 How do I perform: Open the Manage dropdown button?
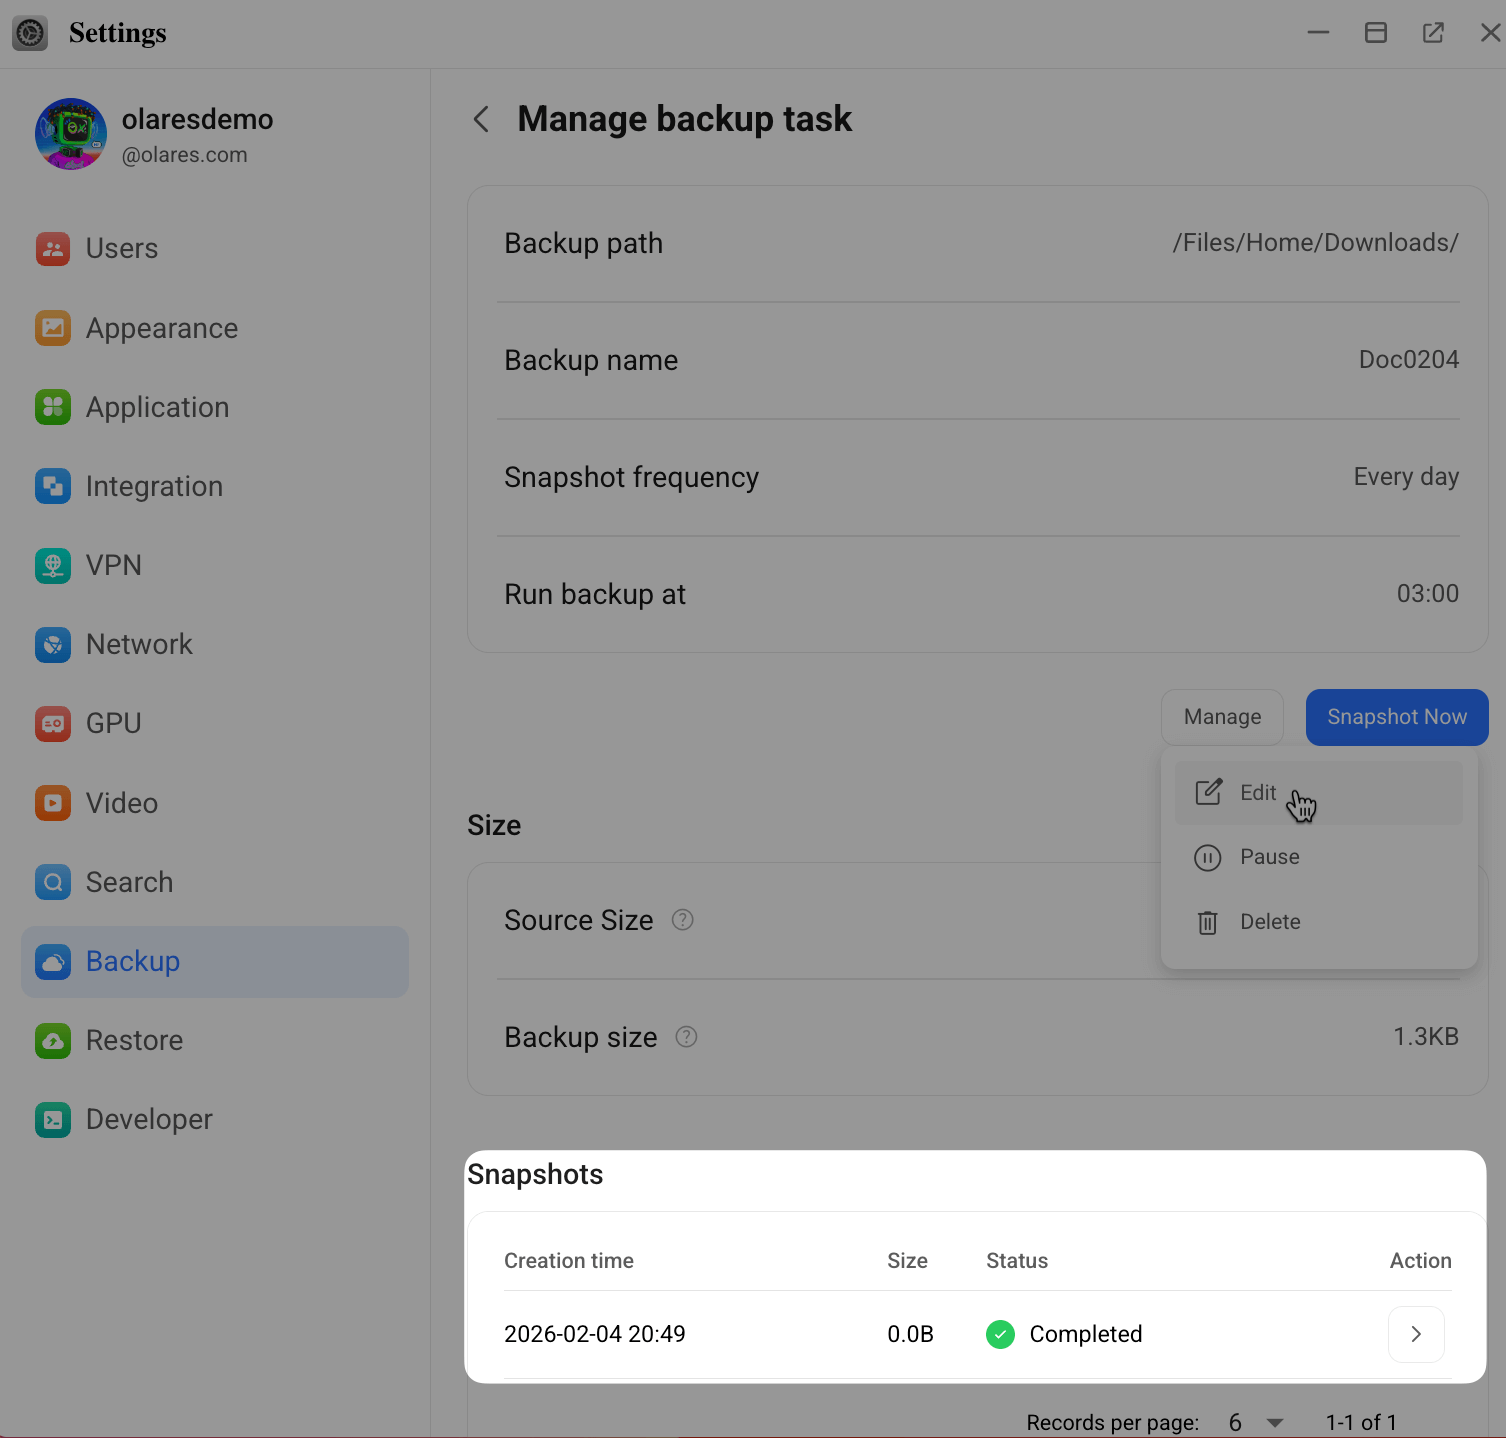pyautogui.click(x=1222, y=717)
